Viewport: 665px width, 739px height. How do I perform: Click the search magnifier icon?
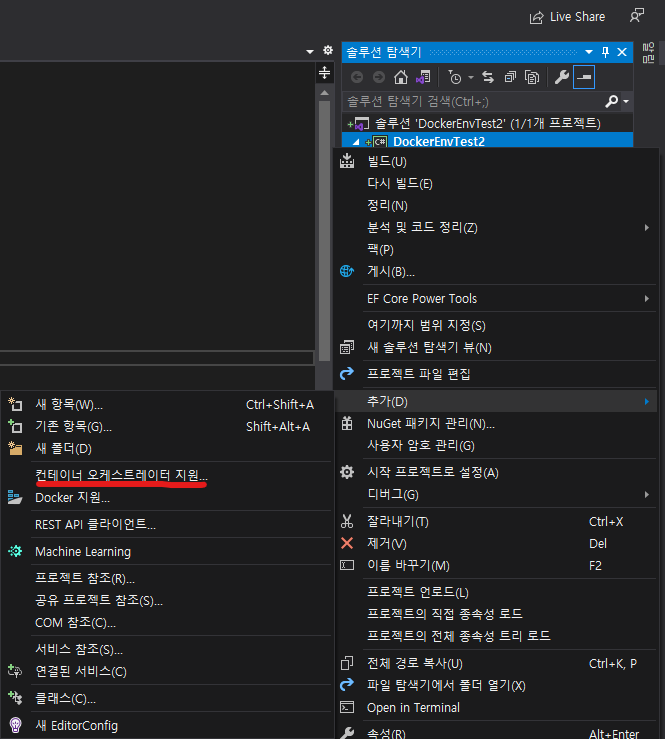[x=612, y=101]
